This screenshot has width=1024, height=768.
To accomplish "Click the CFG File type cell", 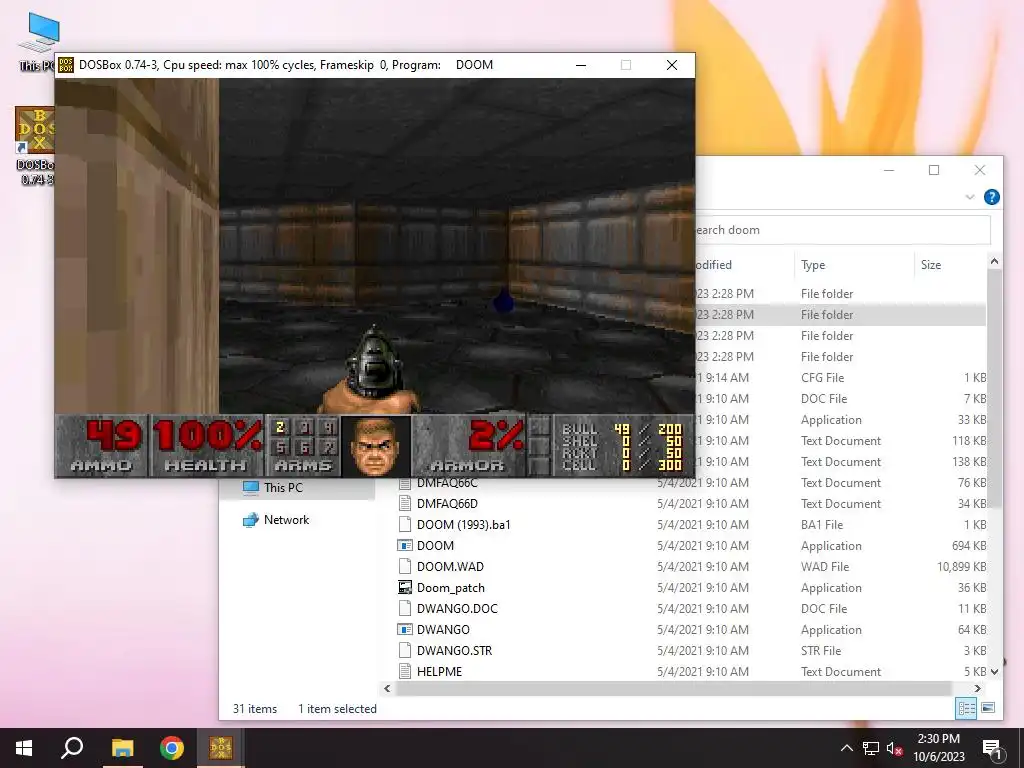I will pyautogui.click(x=822, y=377).
